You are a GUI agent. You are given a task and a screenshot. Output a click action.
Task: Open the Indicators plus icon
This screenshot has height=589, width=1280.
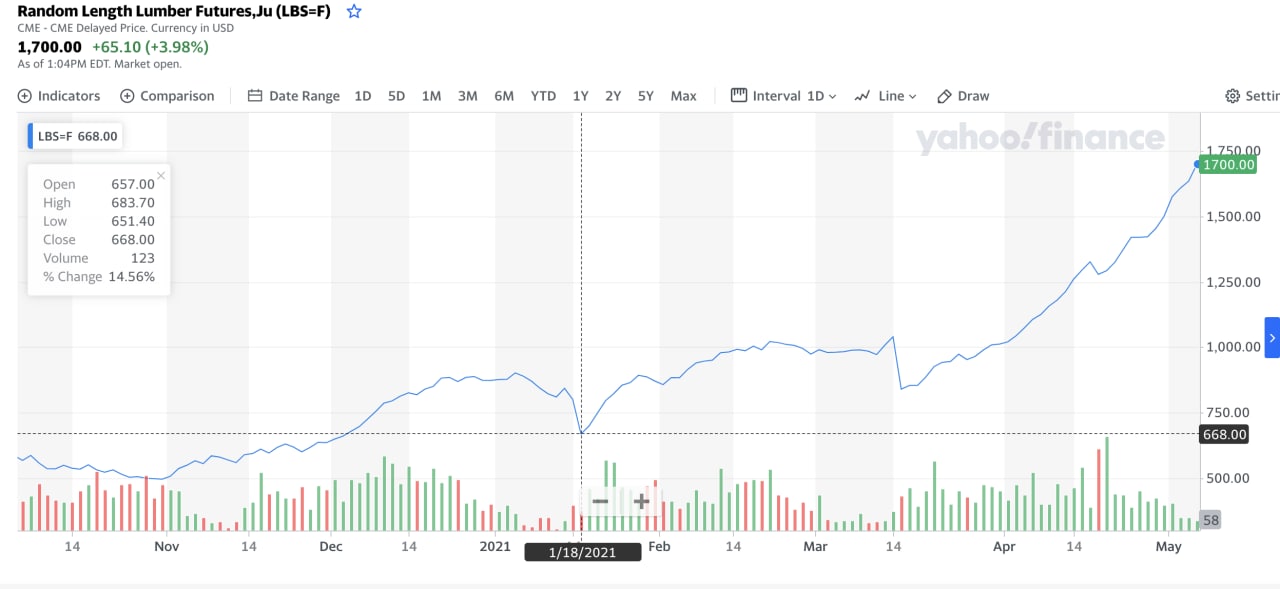pyautogui.click(x=25, y=96)
